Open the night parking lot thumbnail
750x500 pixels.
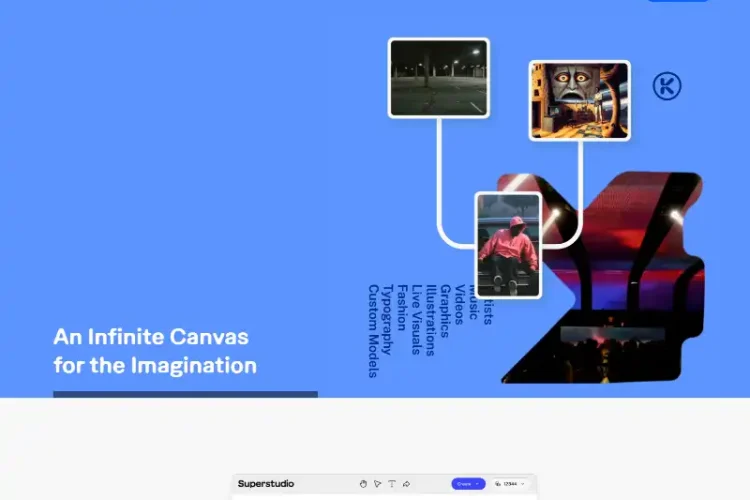(439, 78)
